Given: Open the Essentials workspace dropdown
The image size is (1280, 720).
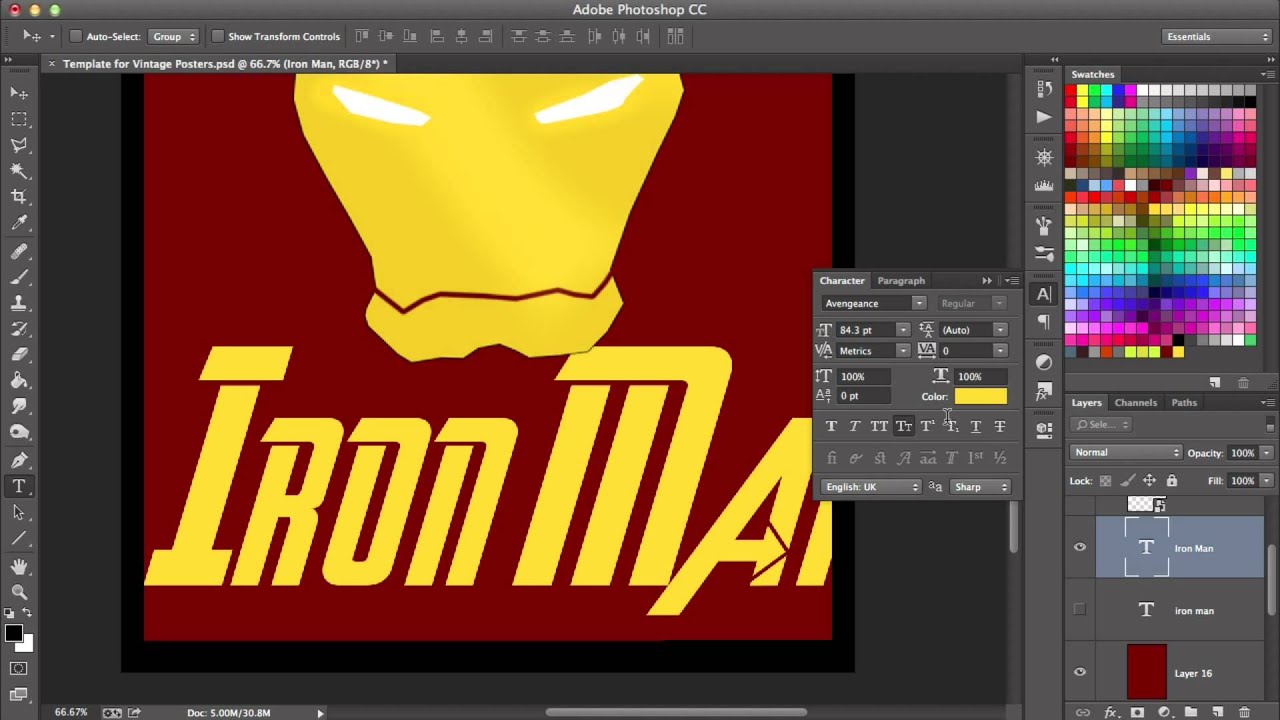Looking at the screenshot, I should tap(1217, 37).
